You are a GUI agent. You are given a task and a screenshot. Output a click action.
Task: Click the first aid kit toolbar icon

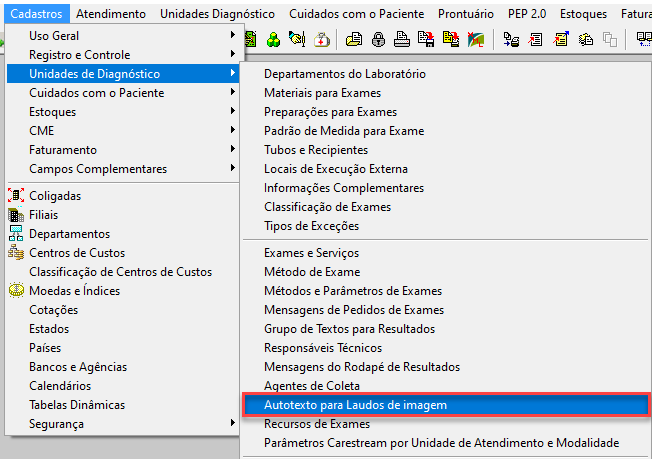point(322,40)
